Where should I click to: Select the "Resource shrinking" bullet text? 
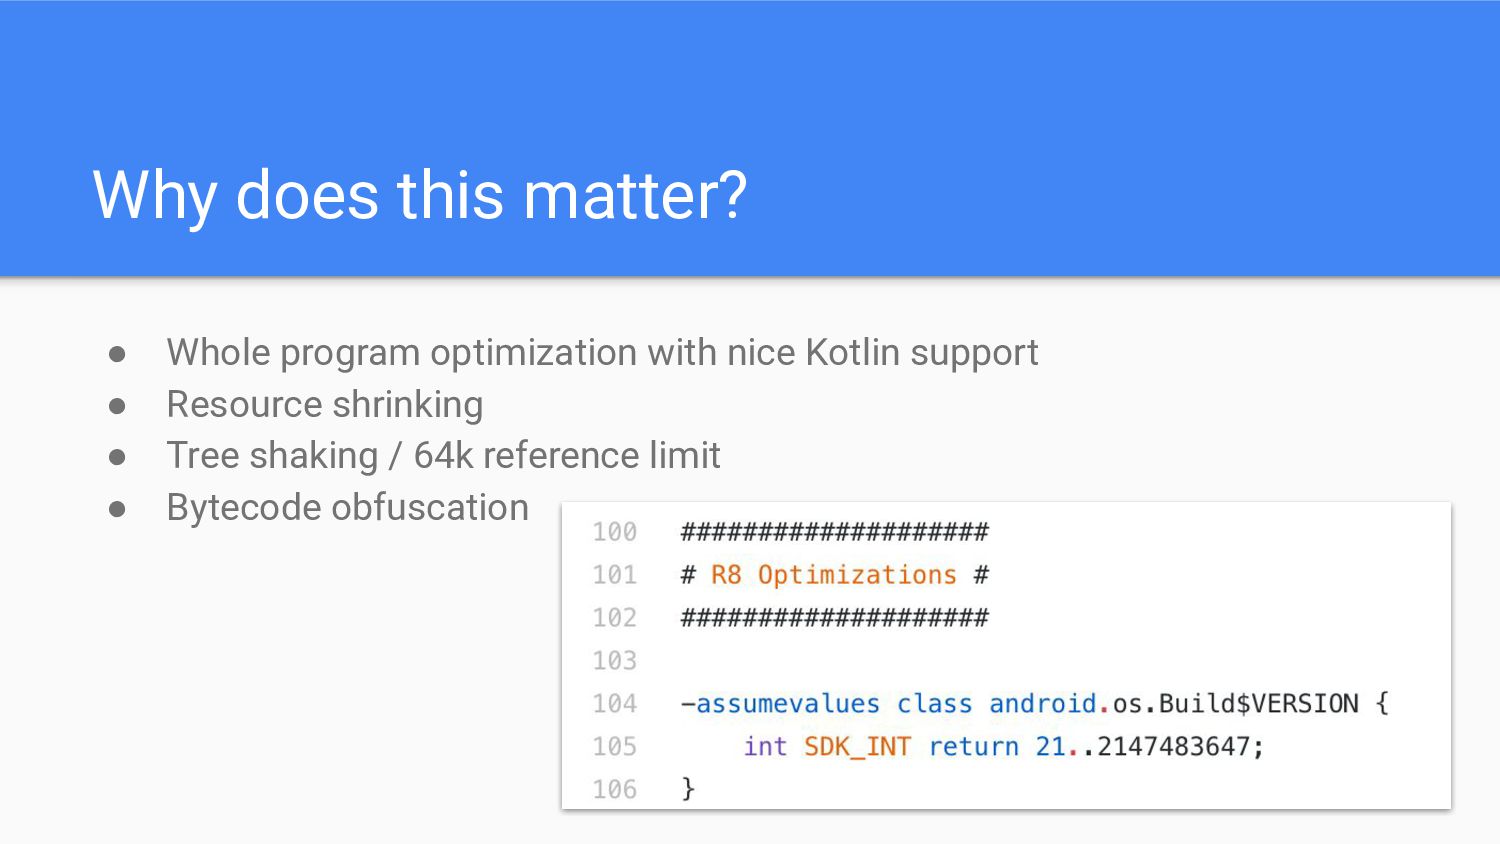(x=324, y=405)
